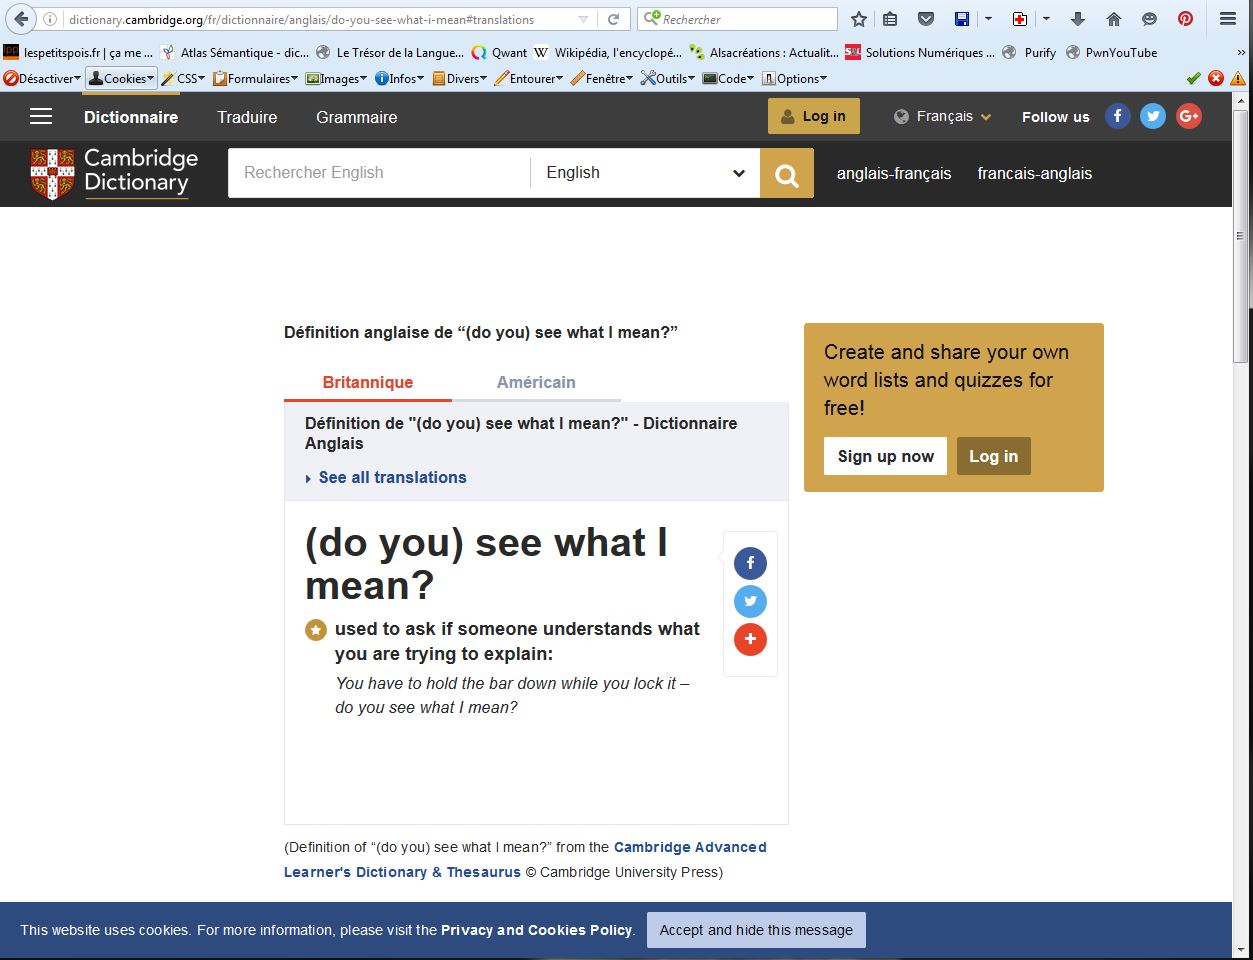Open the Cookies developer menu
The width and height of the screenshot is (1253, 960).
pos(121,78)
